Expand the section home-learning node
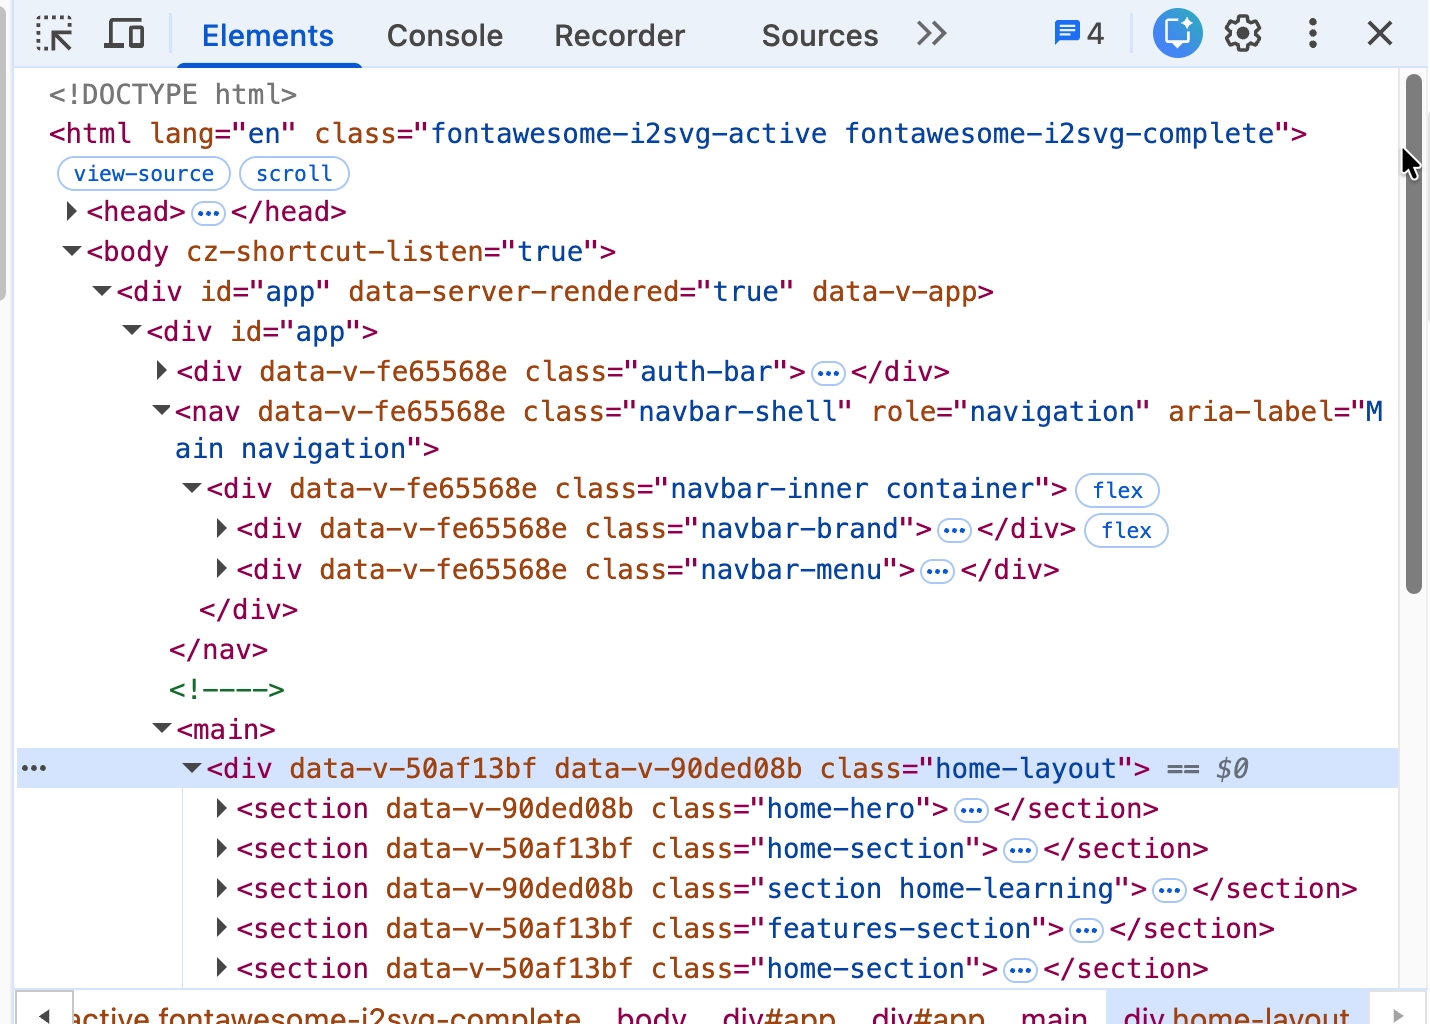This screenshot has width=1430, height=1024. [x=222, y=888]
